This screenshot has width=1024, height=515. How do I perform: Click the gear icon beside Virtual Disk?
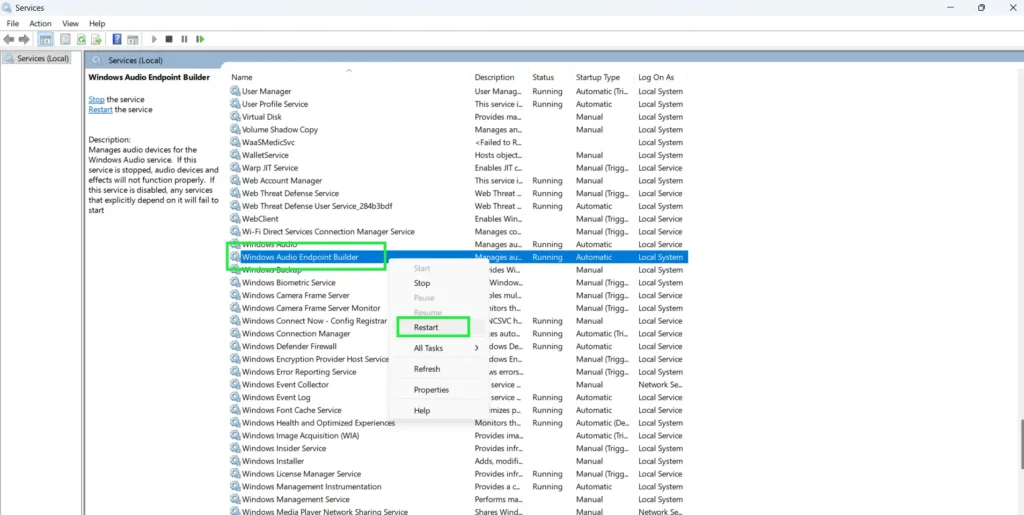click(235, 117)
